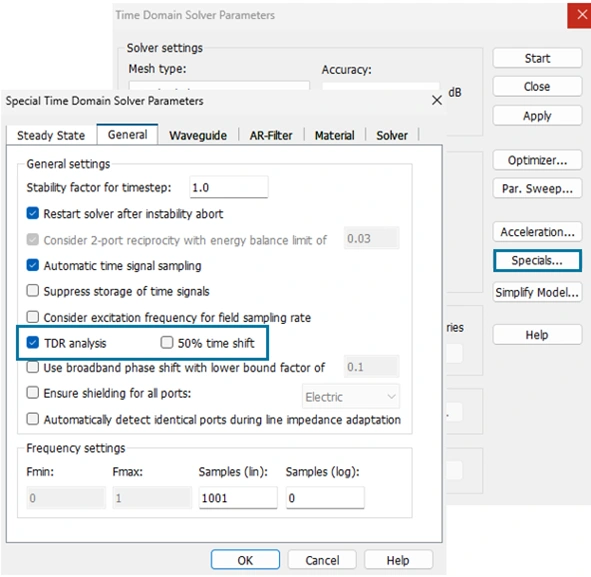Switch to the Steady State tab
The image size is (591, 577).
tap(51, 135)
